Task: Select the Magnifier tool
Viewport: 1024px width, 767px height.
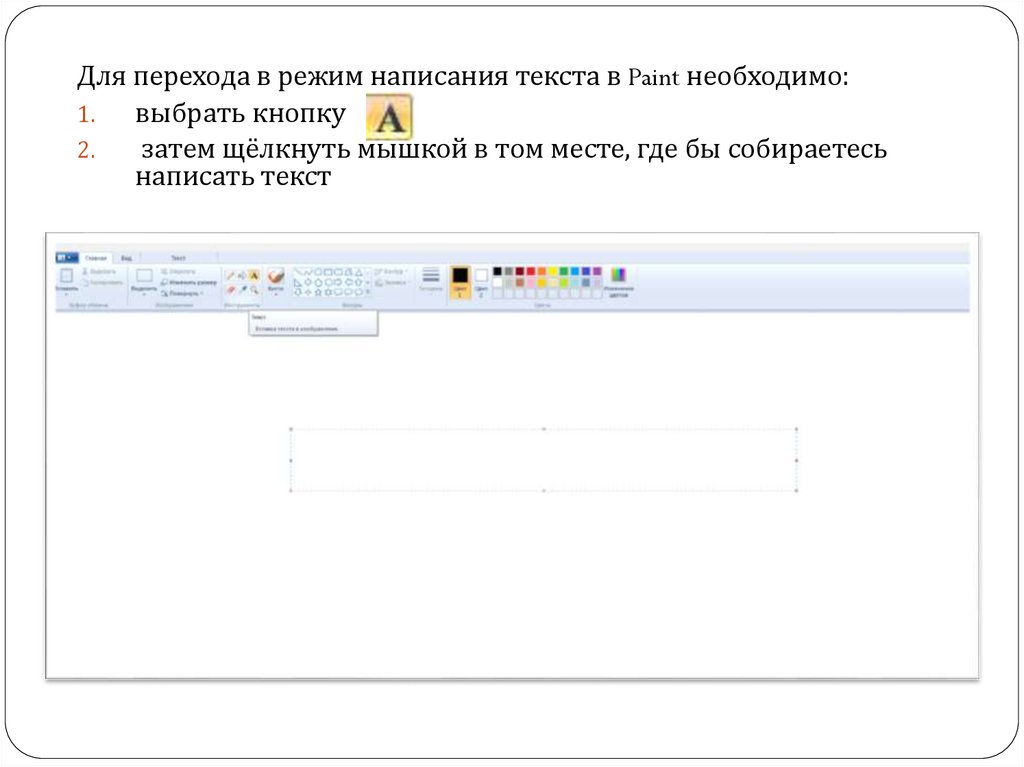Action: 254,290
